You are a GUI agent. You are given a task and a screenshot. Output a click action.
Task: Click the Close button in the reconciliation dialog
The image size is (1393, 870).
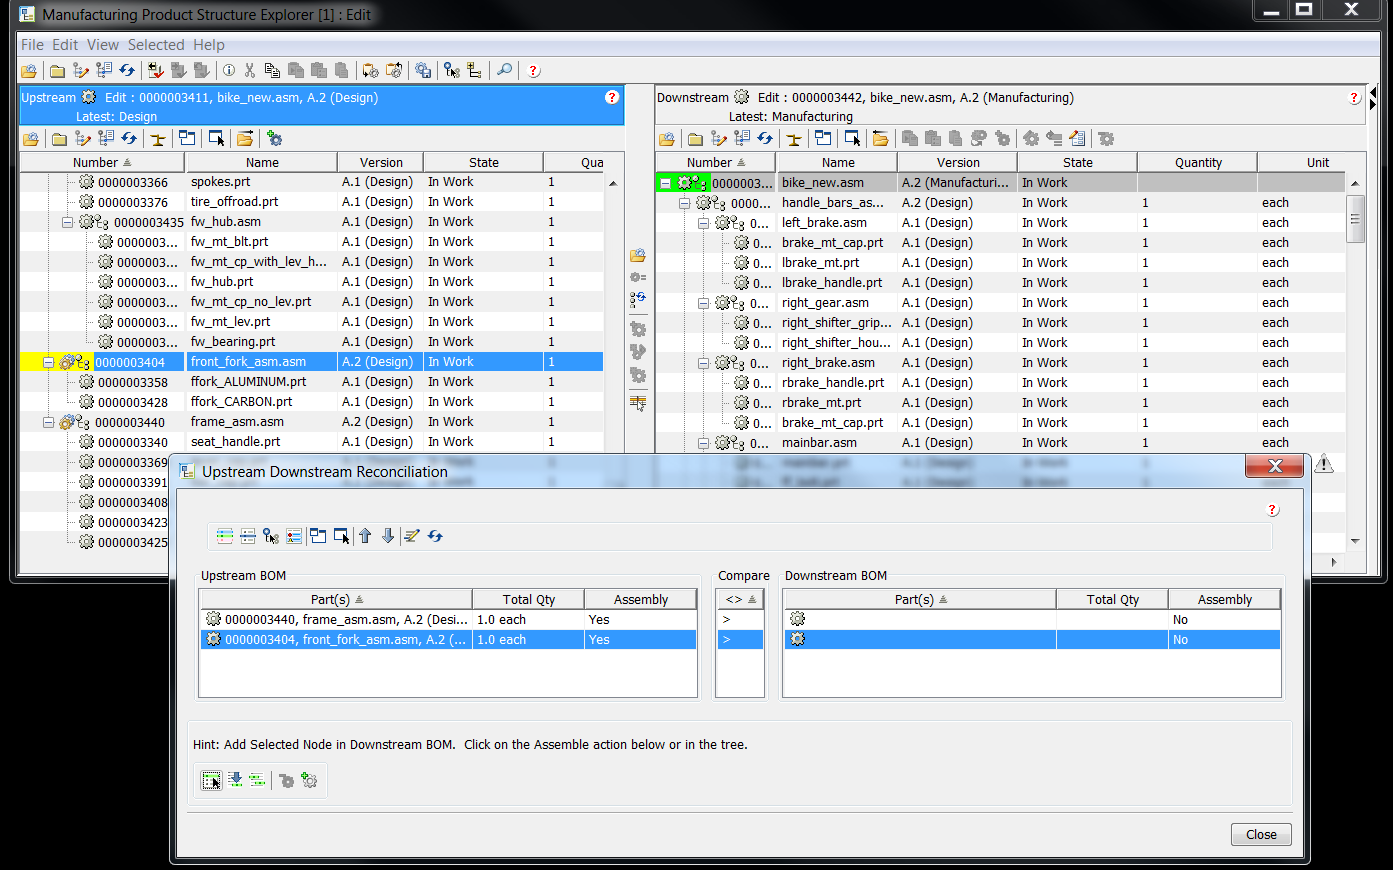(1260, 834)
